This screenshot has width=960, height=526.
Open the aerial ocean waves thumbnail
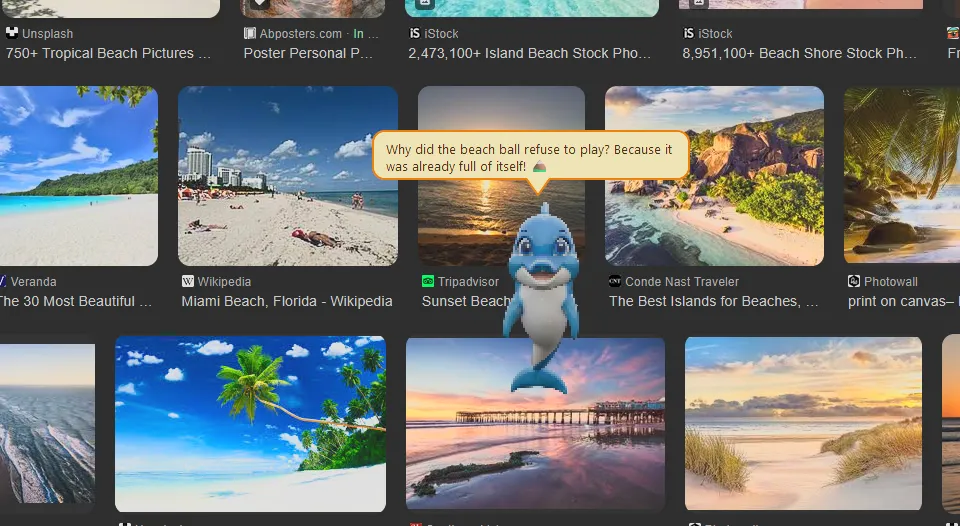pyautogui.click(x=47, y=424)
